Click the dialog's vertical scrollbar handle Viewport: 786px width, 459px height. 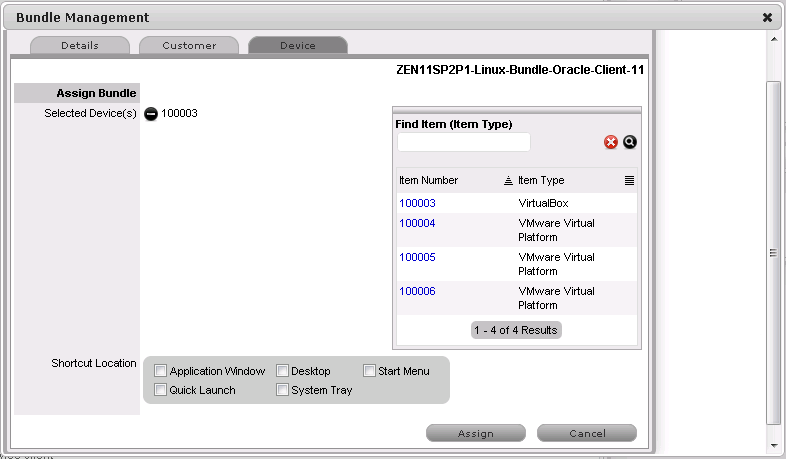pos(772,253)
